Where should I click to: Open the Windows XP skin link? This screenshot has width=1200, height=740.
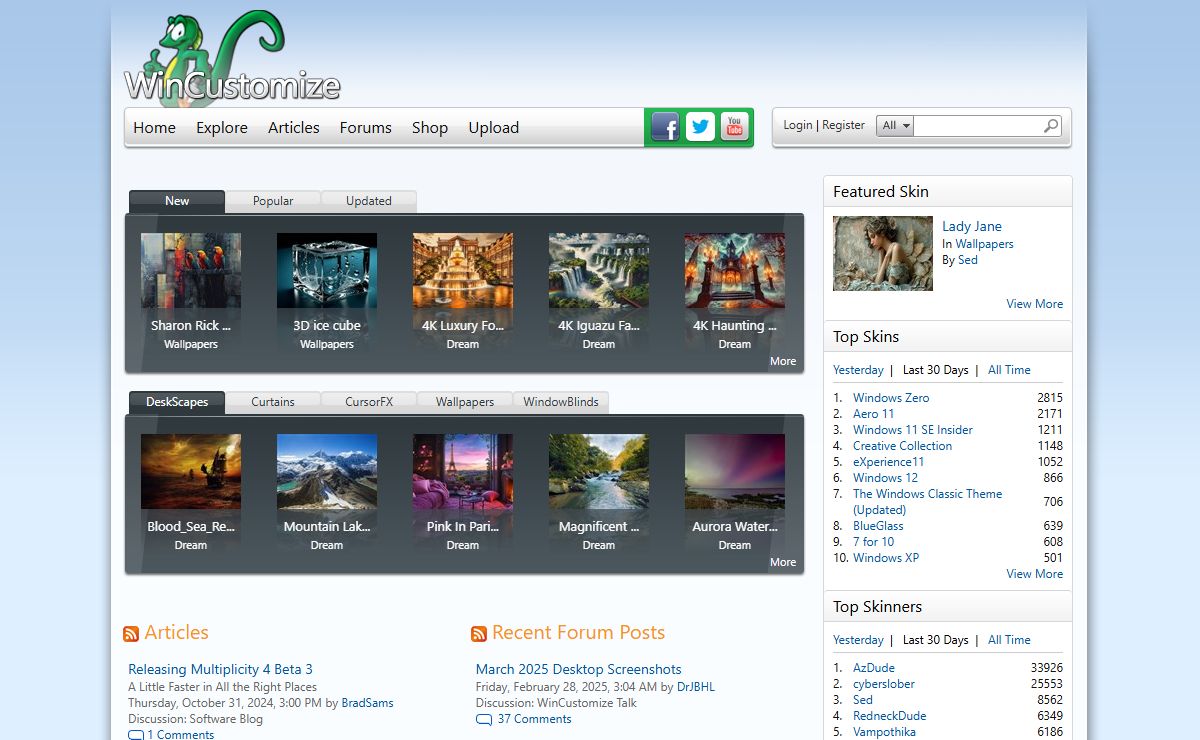(886, 558)
